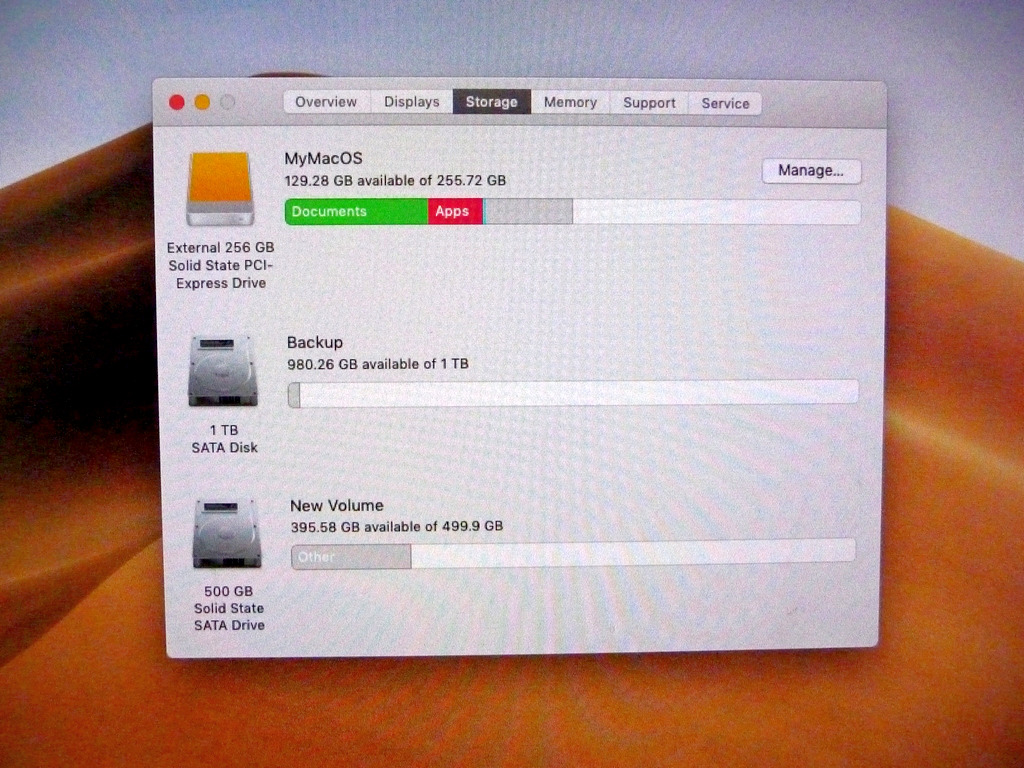Select the Storage tab
Viewport: 1024px width, 768px height.
(x=492, y=102)
